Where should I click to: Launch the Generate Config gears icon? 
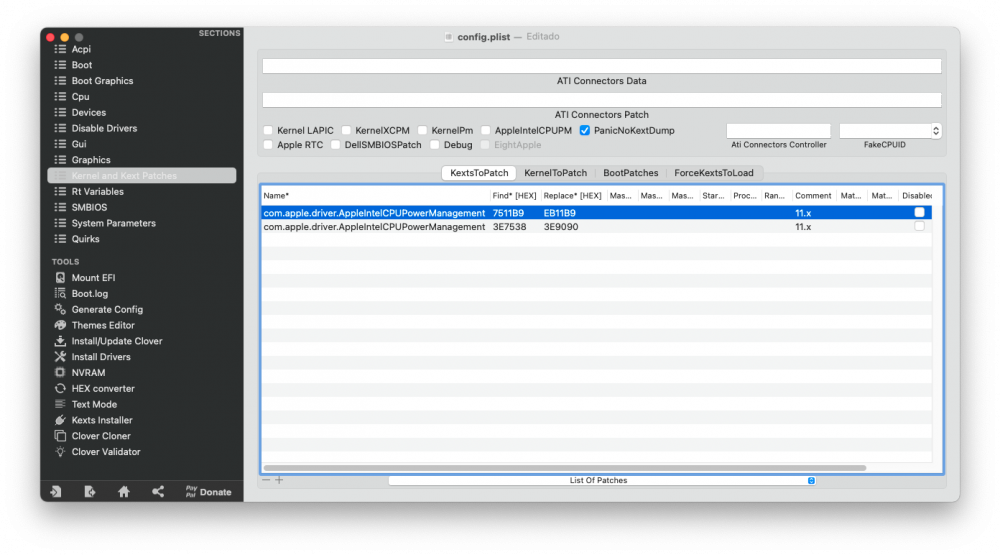pos(60,309)
